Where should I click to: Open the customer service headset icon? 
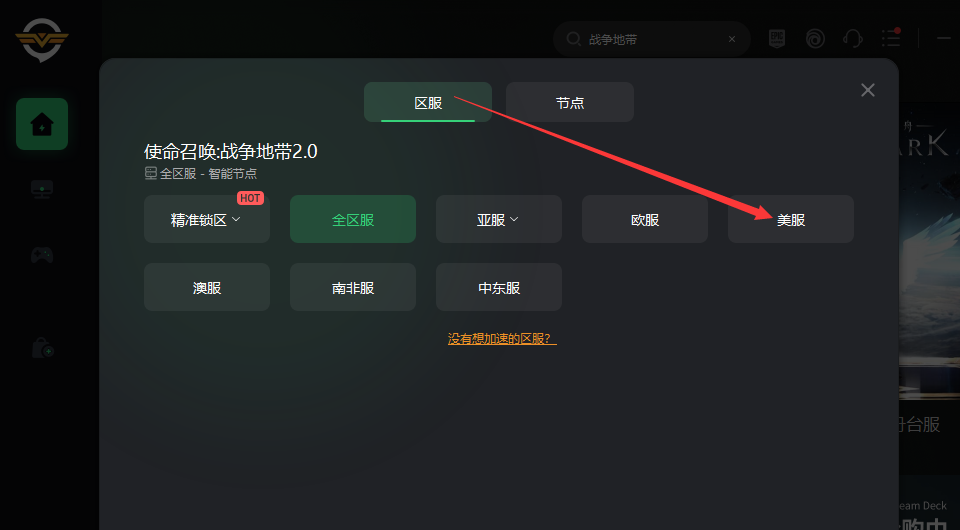pos(852,39)
